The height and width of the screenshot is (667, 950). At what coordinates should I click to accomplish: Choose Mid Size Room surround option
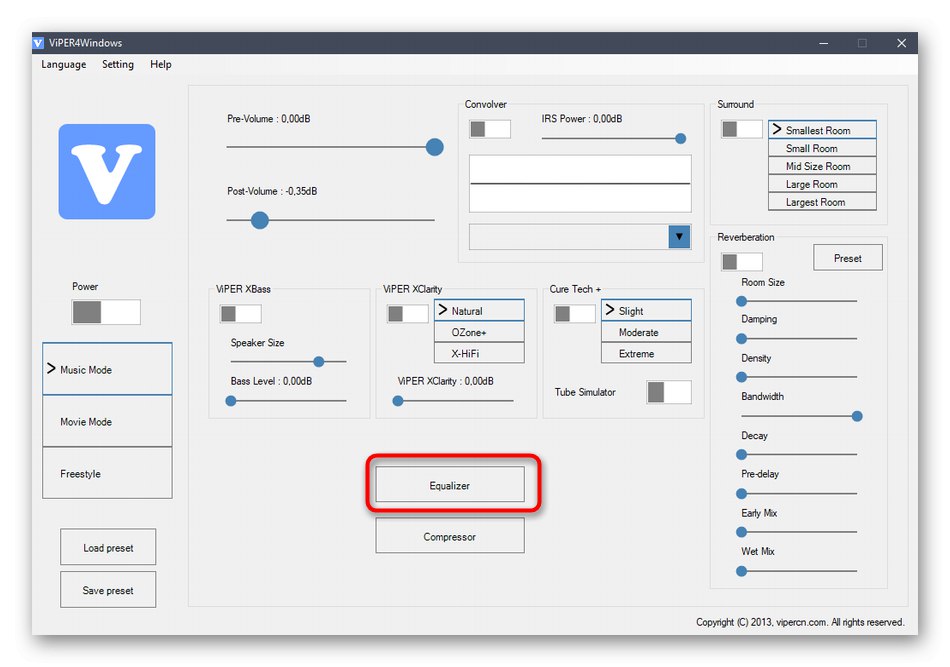click(822, 166)
